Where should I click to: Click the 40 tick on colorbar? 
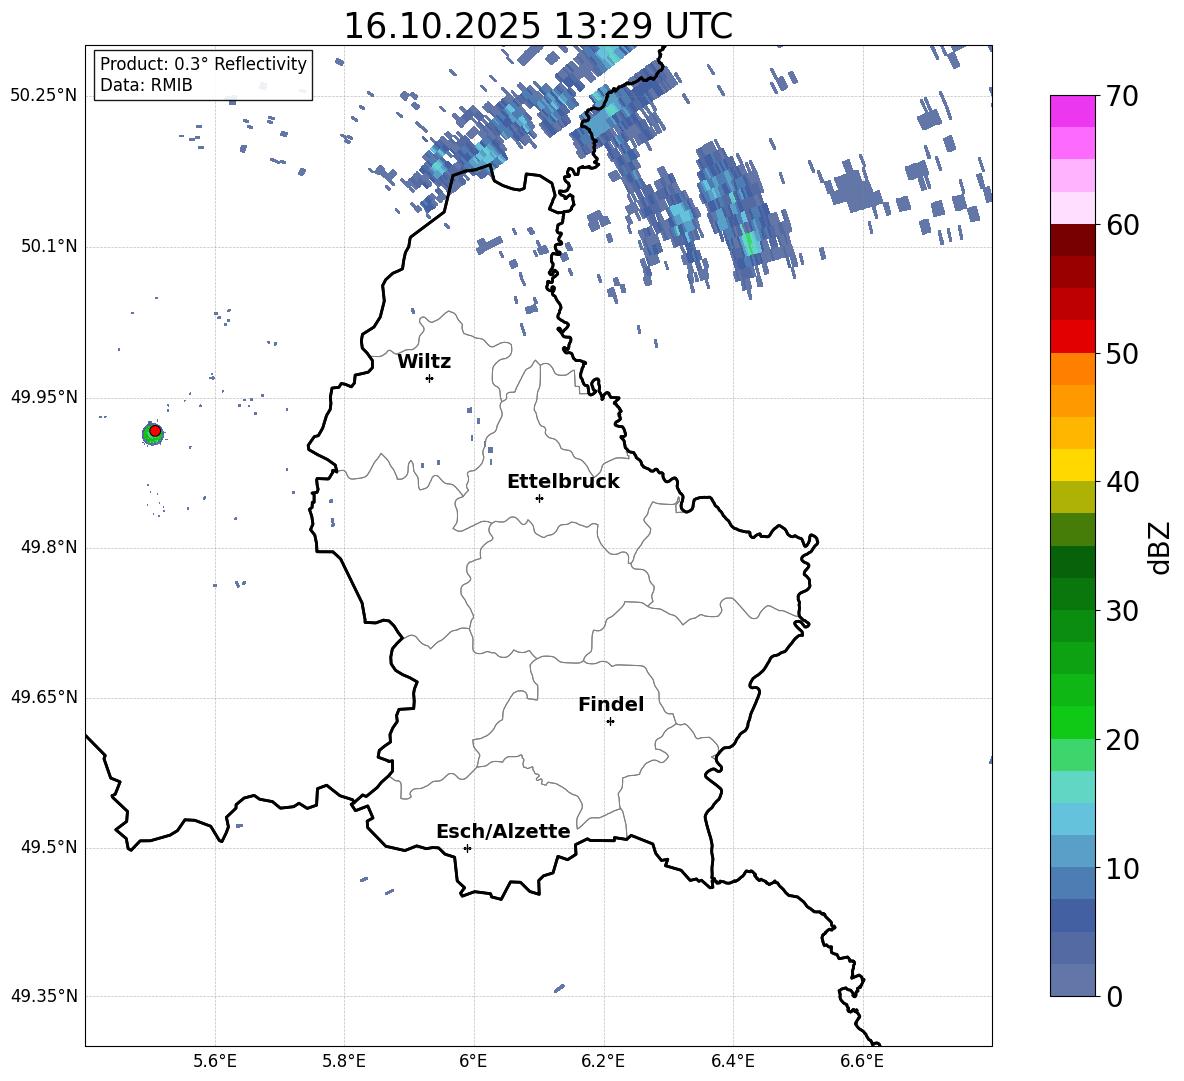pyautogui.click(x=1123, y=482)
